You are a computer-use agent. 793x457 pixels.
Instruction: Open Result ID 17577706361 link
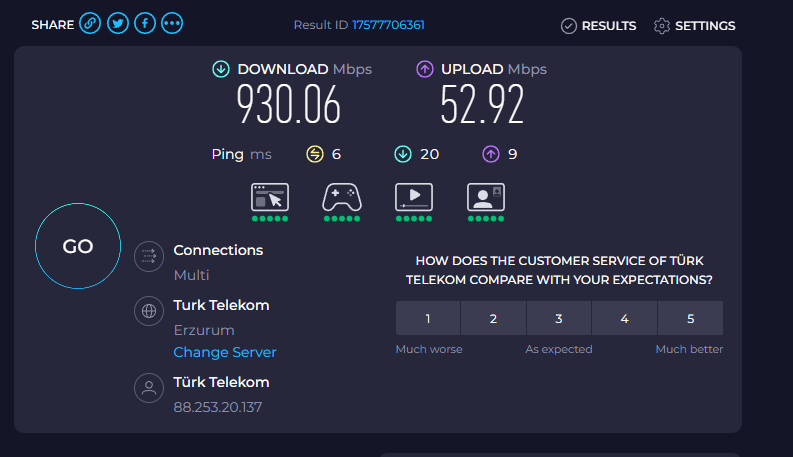(388, 25)
